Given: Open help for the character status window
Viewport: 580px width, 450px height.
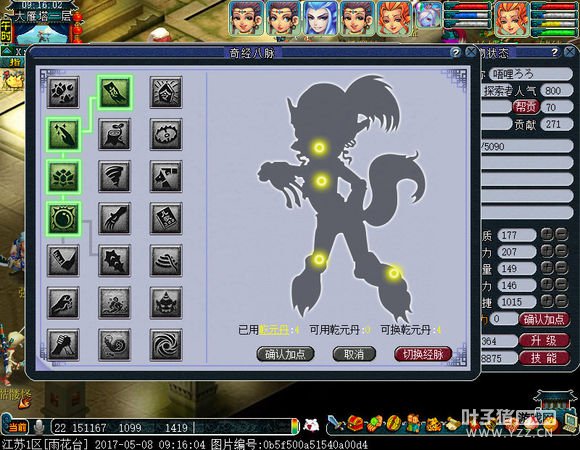Looking at the screenshot, I should point(555,52).
